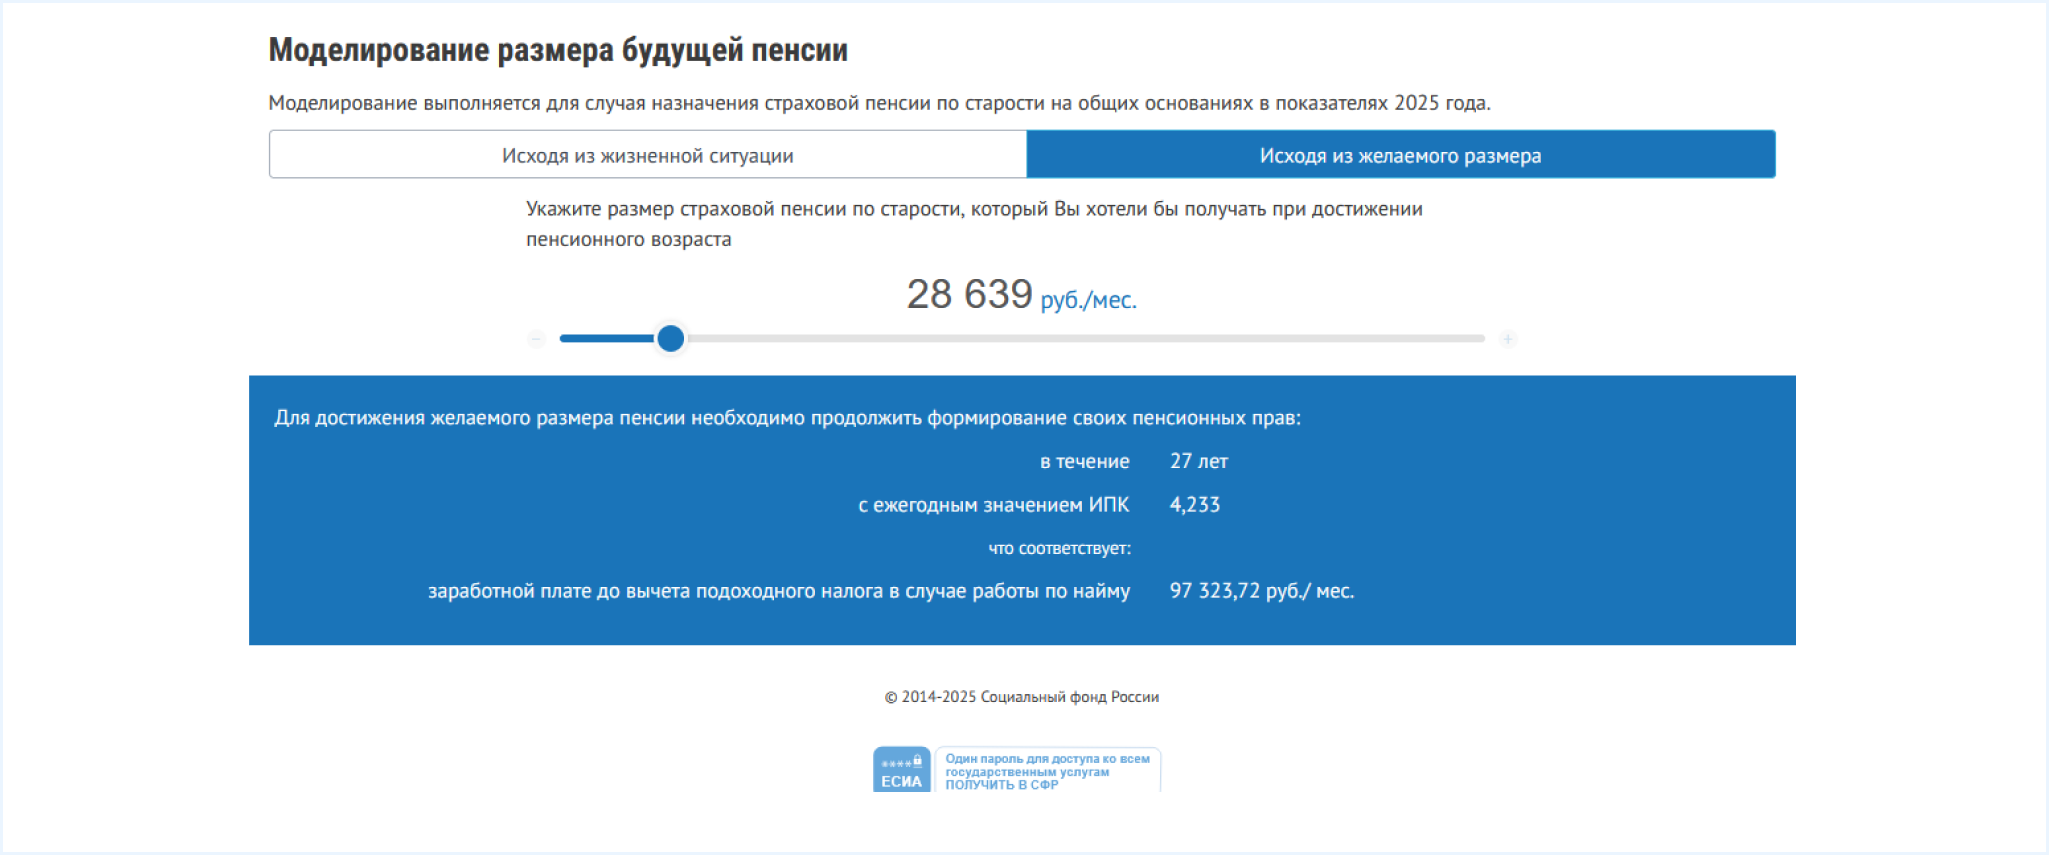Click the ЕСИА lock badge icon
Screen dimensions: 2049x855
coord(901,770)
